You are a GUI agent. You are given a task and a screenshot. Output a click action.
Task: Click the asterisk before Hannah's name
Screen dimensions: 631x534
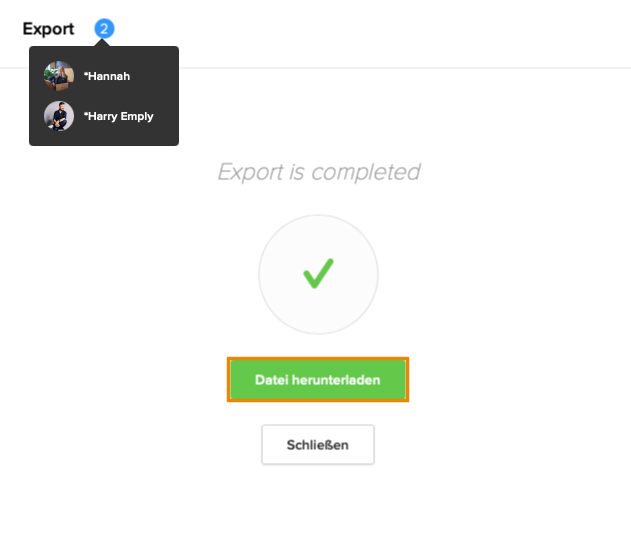(x=85, y=74)
